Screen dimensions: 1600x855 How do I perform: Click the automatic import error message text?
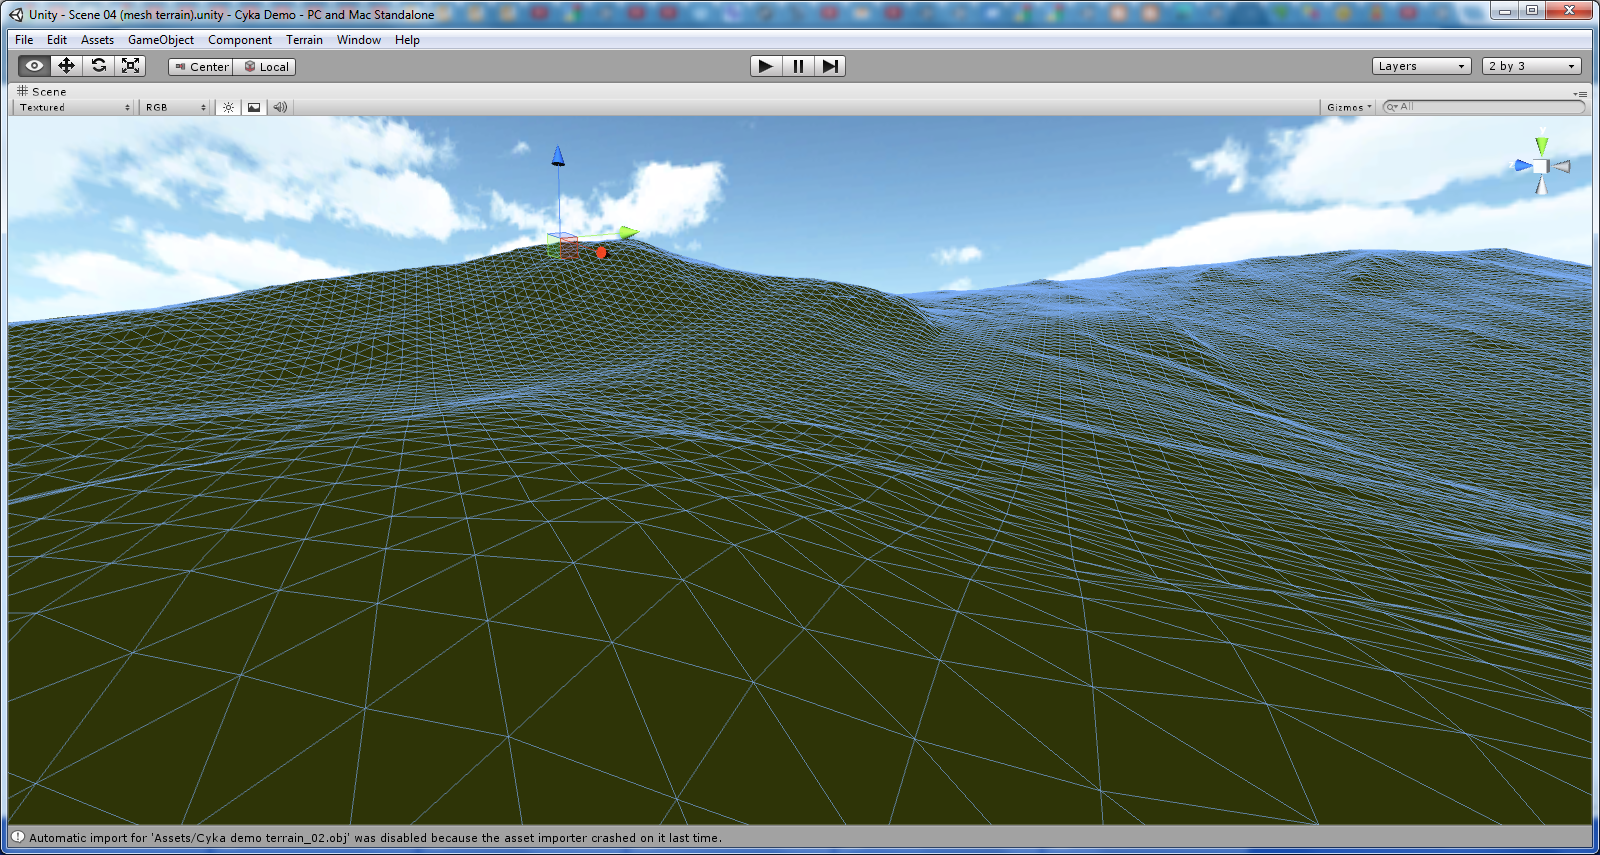(375, 838)
